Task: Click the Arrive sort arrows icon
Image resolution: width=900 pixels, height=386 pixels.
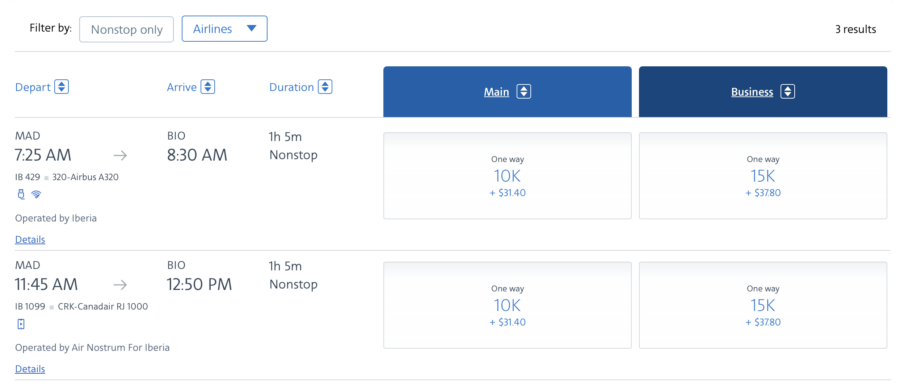Action: click(208, 87)
